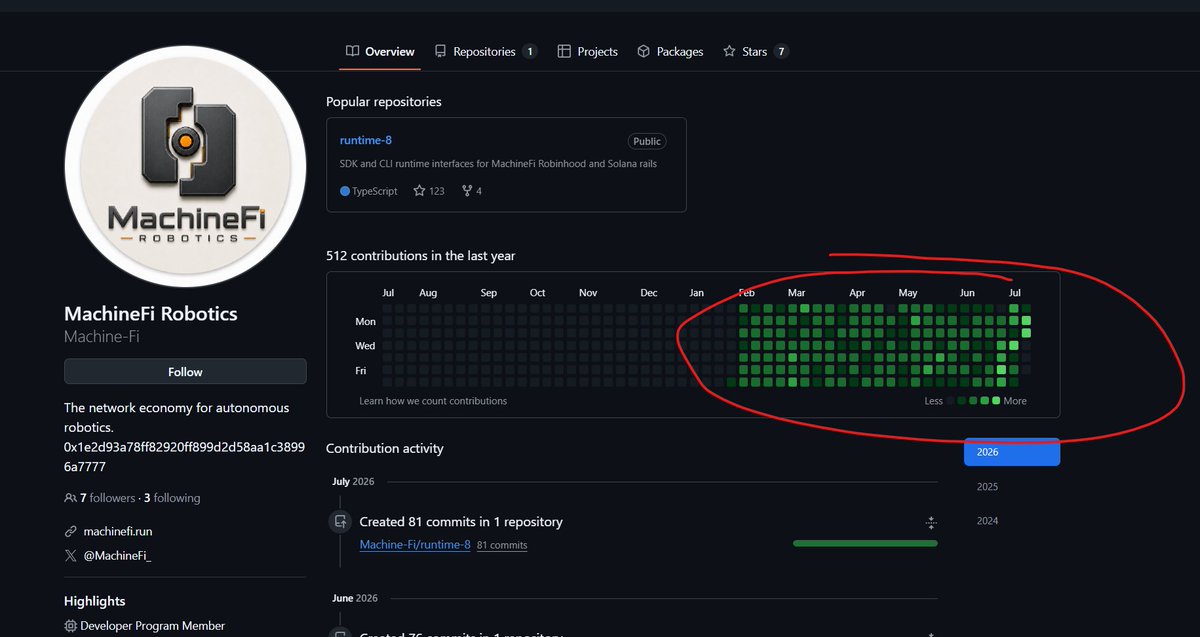1200x637 pixels.
Task: Open the Projects tab
Action: [588, 51]
